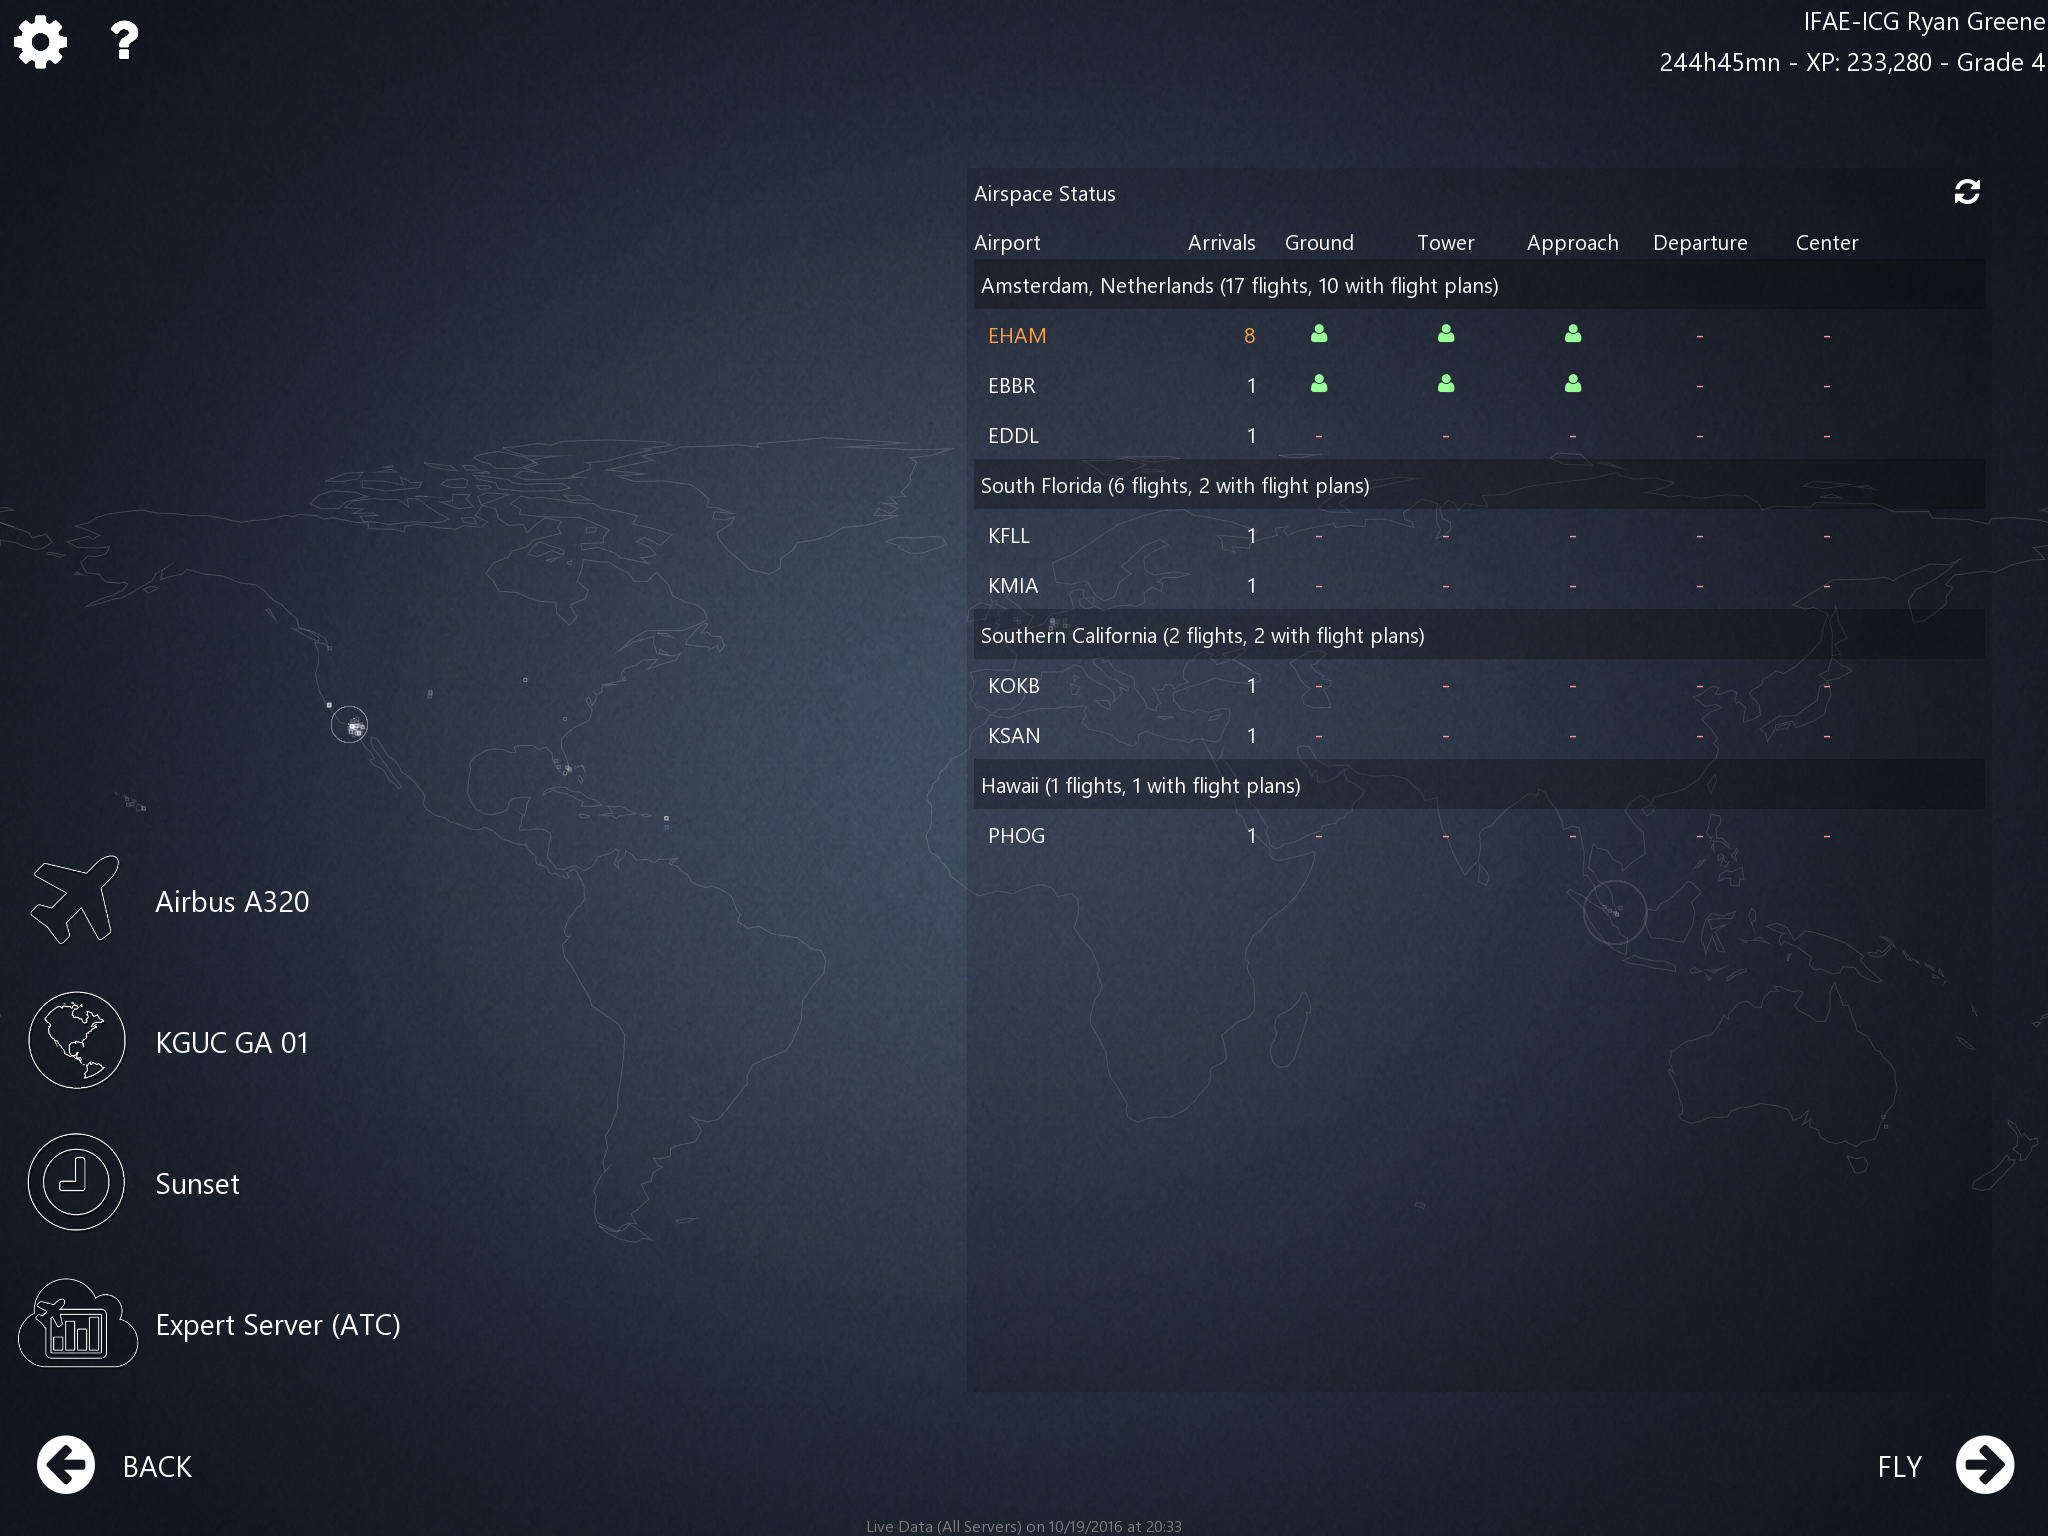Click the EHAM Ground controller icon
The height and width of the screenshot is (1536, 2048).
pyautogui.click(x=1319, y=334)
